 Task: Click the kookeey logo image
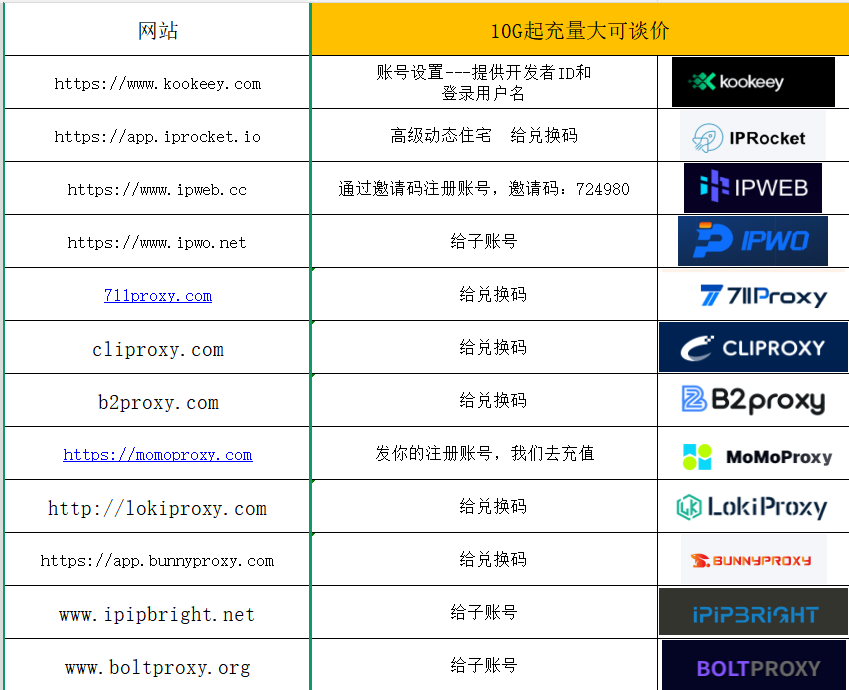point(753,82)
